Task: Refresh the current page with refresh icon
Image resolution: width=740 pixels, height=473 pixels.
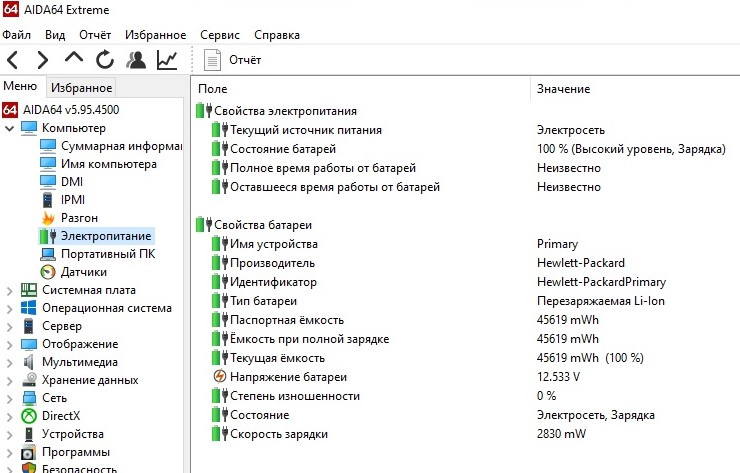Action: tap(105, 60)
